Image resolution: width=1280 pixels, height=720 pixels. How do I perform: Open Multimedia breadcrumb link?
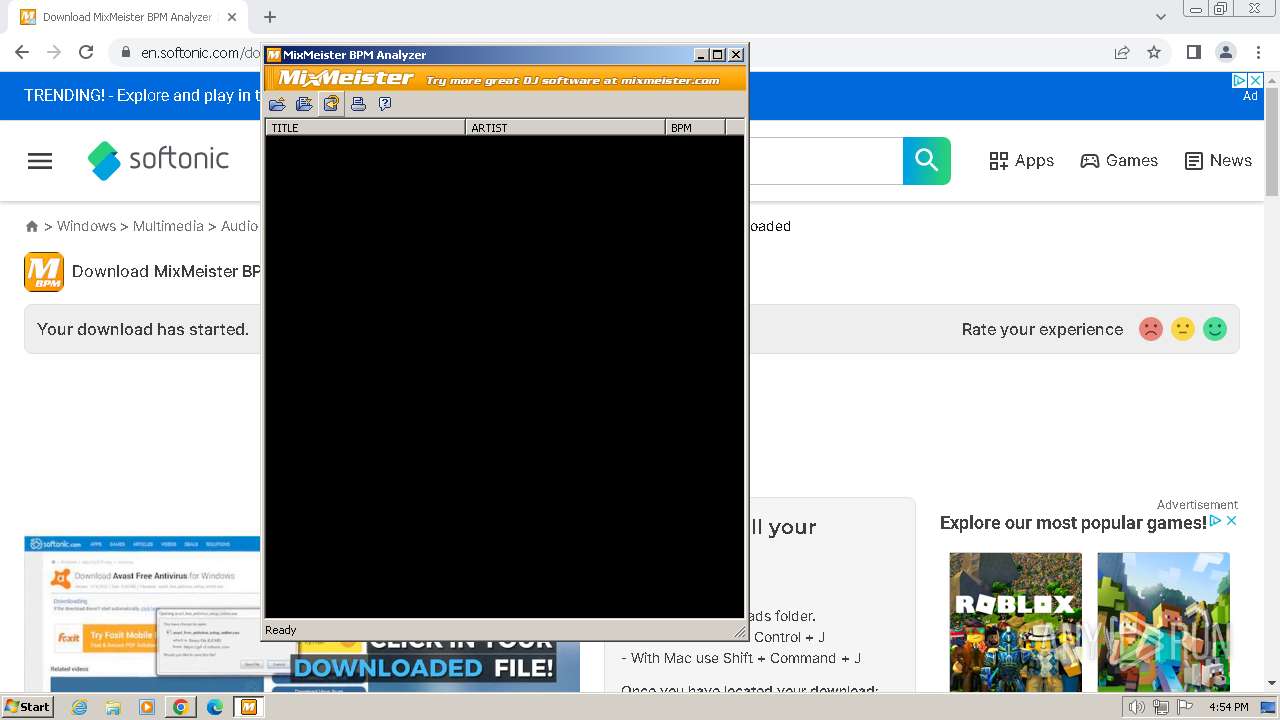point(168,226)
